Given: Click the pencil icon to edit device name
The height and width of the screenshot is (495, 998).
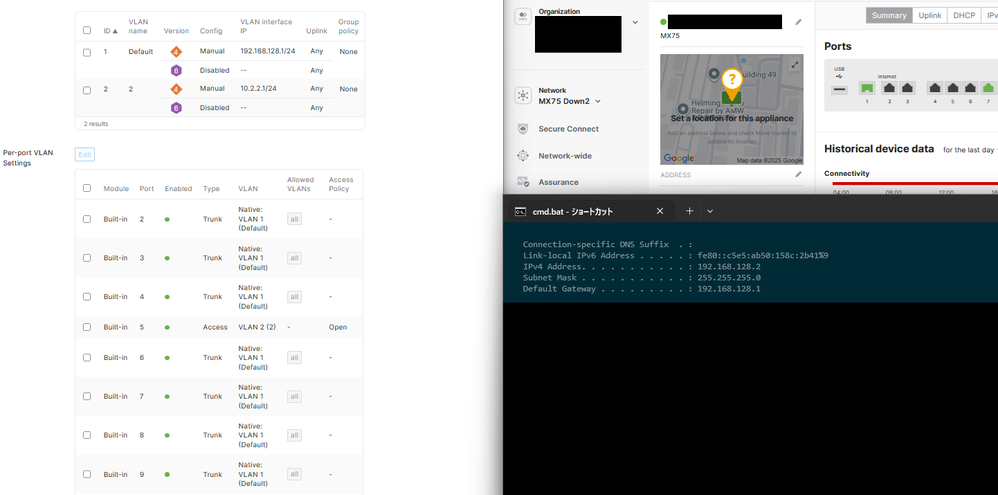Looking at the screenshot, I should [798, 22].
